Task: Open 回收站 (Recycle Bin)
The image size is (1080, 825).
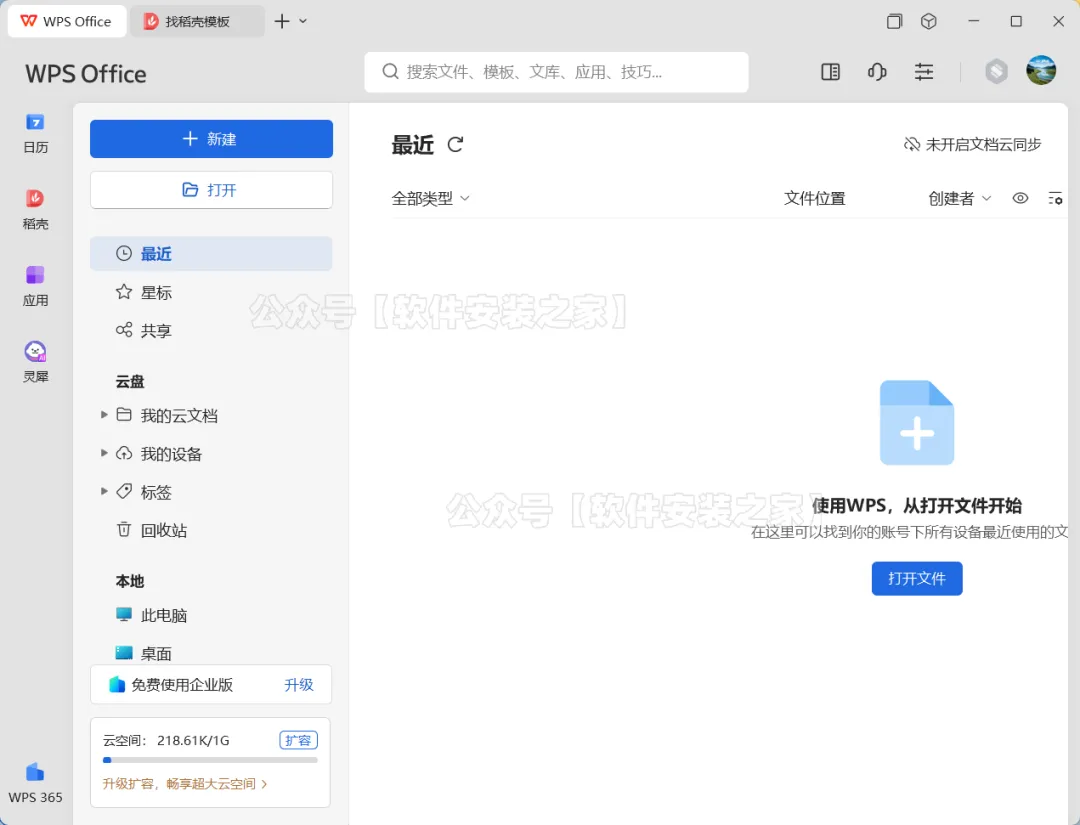Action: click(211, 530)
